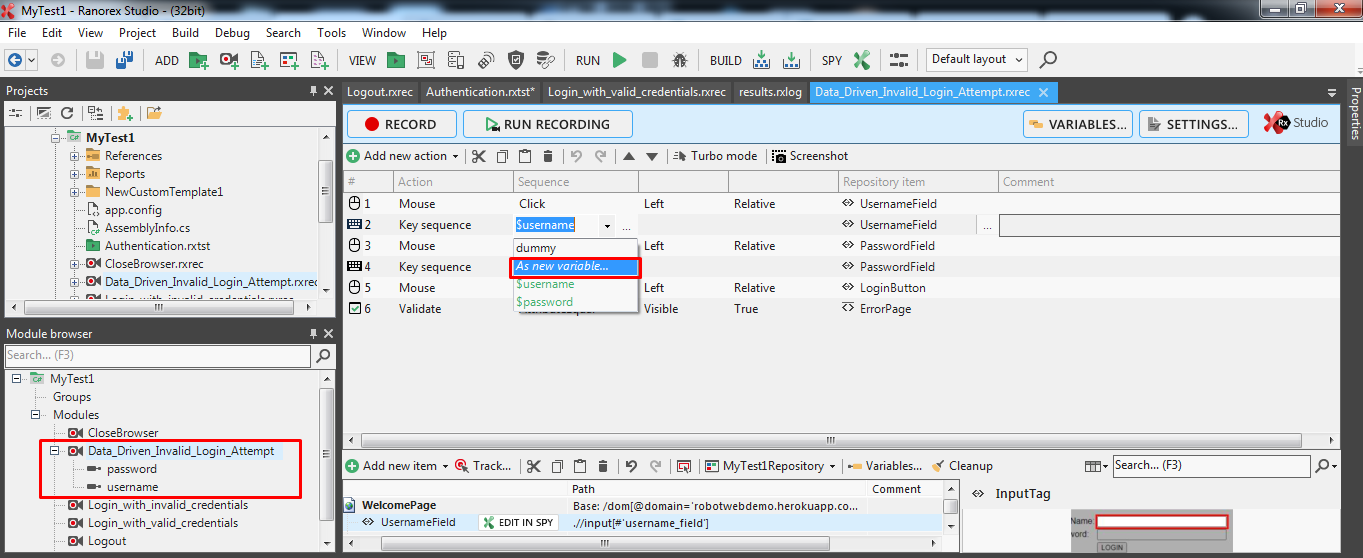The width and height of the screenshot is (1363, 558).
Task: Add a new recording module icon
Action: click(229, 60)
